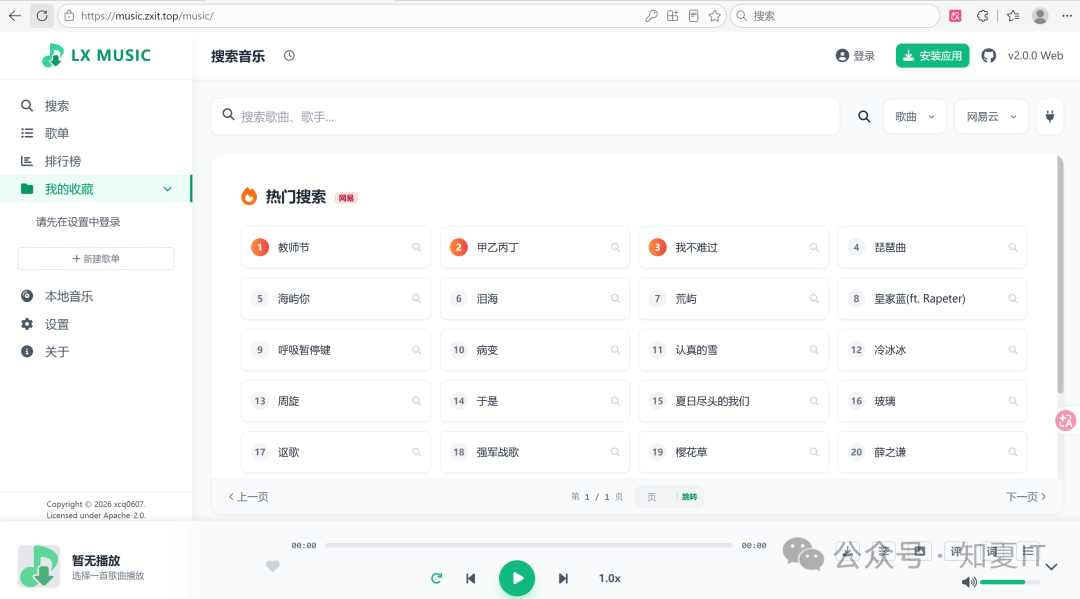Open the player download button
This screenshot has width=1080, height=599.
click(x=848, y=551)
